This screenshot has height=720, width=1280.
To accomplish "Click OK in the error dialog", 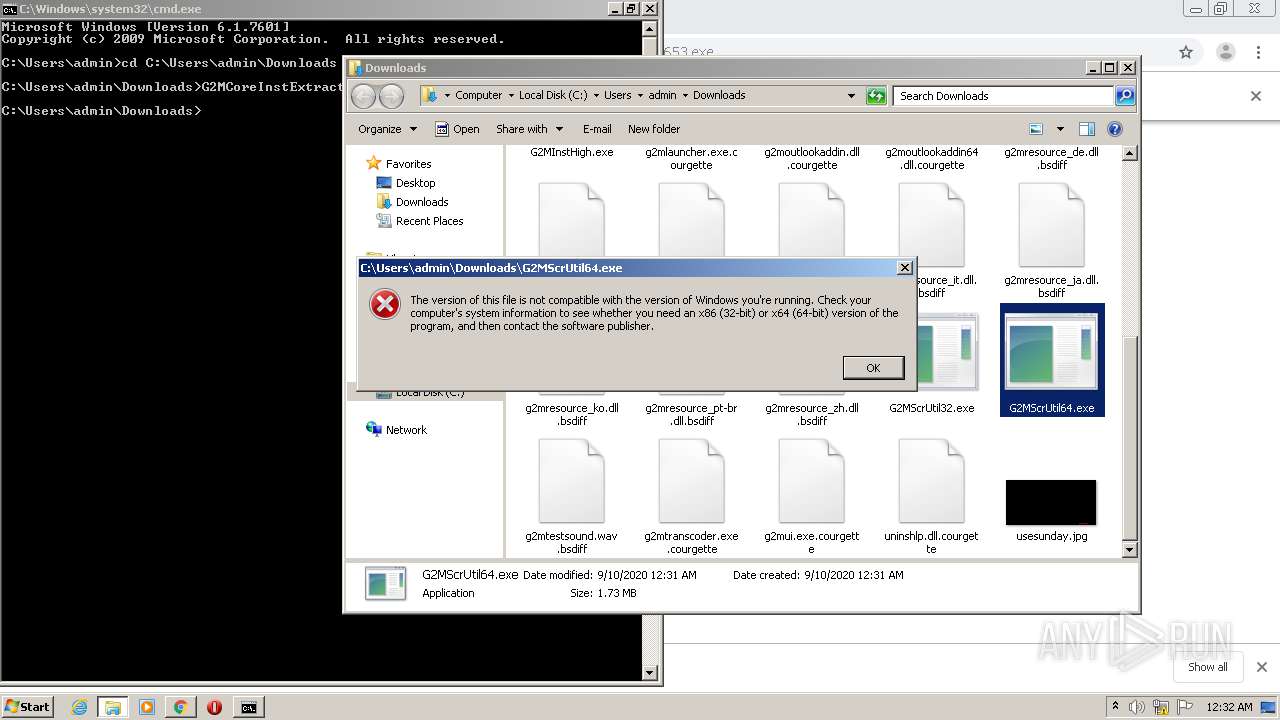I will (x=873, y=368).
